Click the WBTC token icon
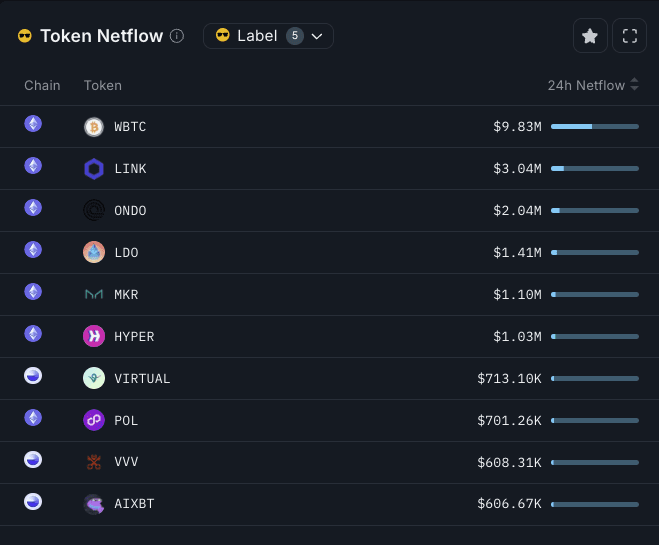Viewport: 659px width, 545px height. 94,127
